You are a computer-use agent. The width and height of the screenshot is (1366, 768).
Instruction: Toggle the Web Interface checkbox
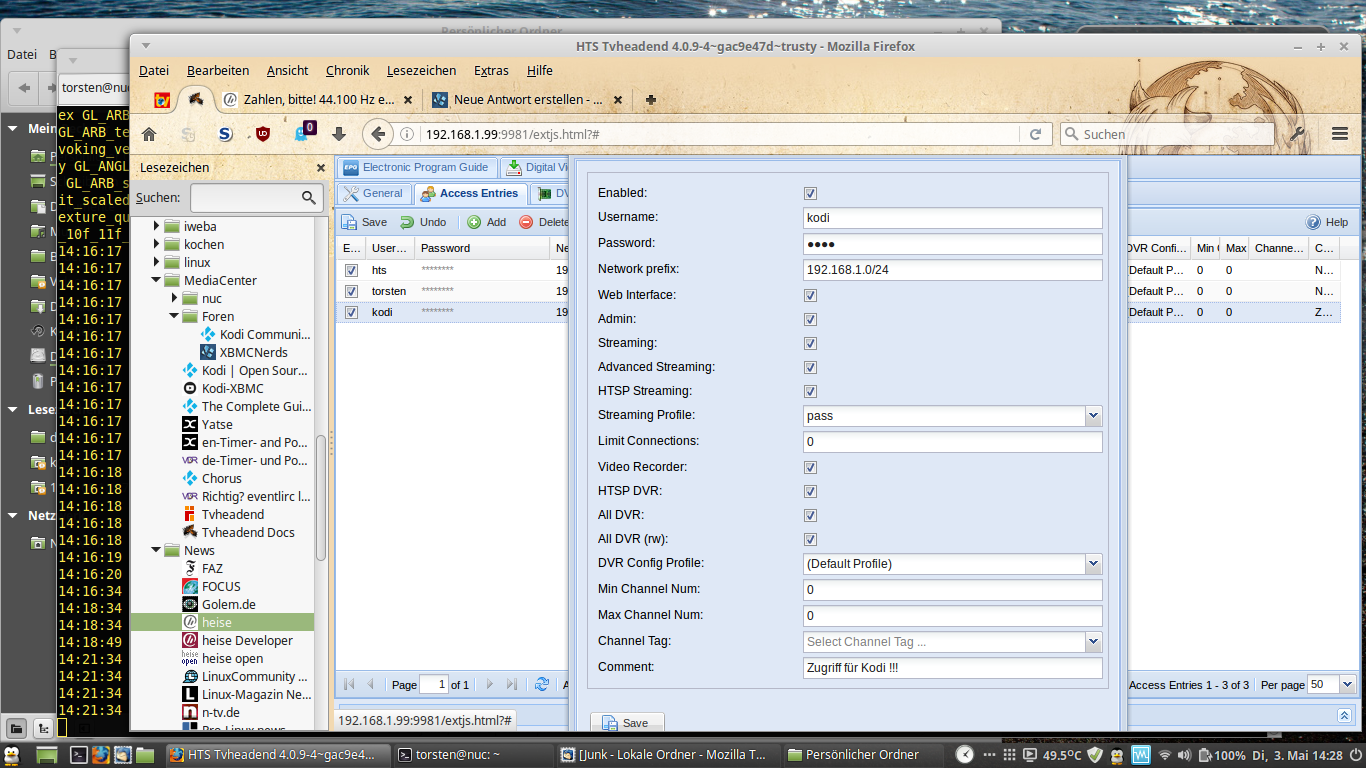click(810, 295)
